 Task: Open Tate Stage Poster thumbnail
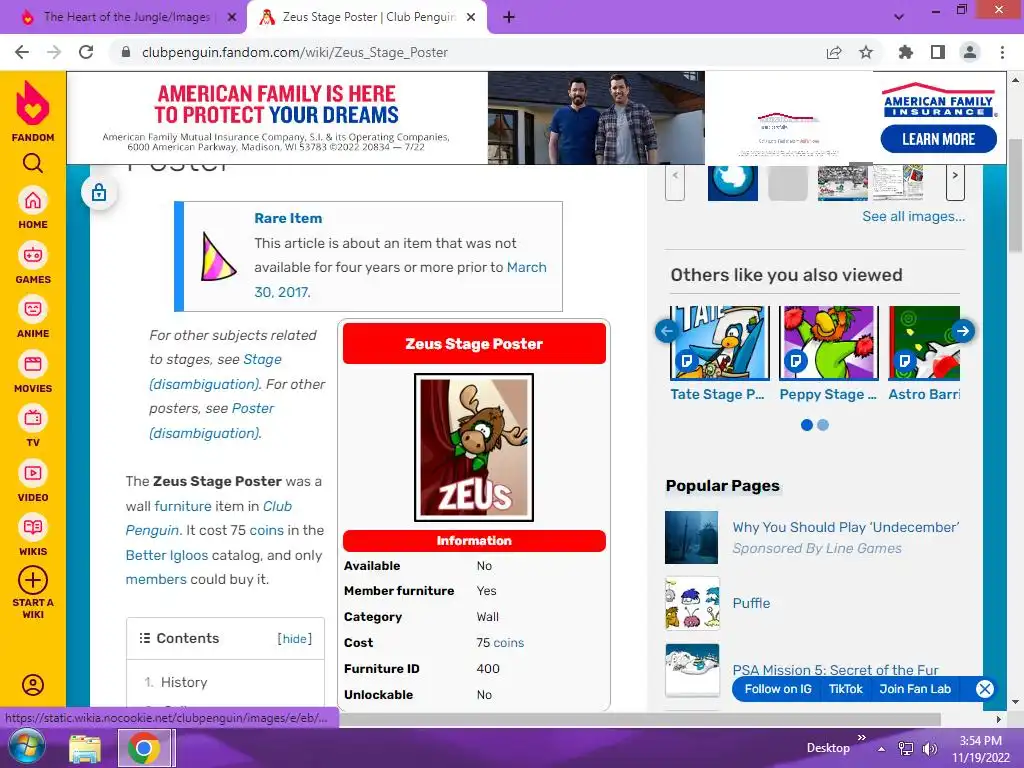click(719, 343)
